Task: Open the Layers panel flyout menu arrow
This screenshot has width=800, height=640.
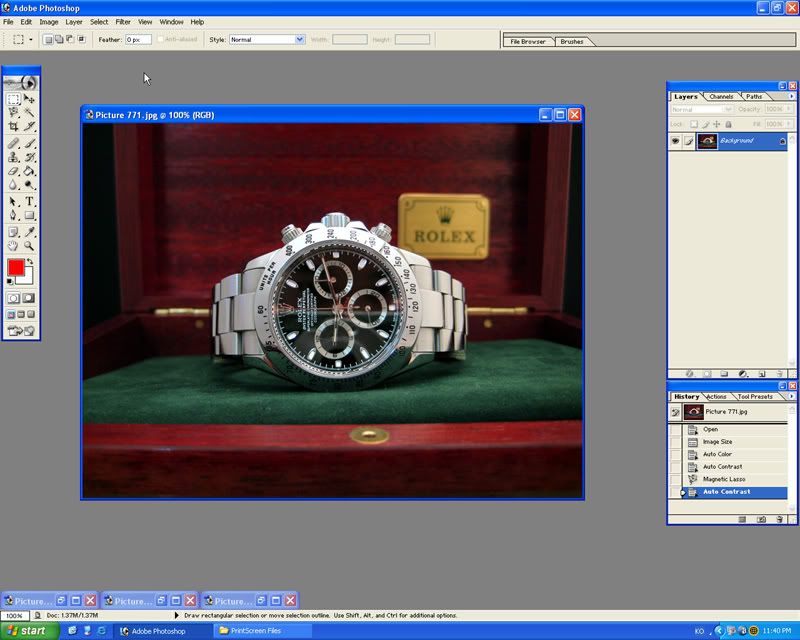Action: pyautogui.click(x=791, y=96)
